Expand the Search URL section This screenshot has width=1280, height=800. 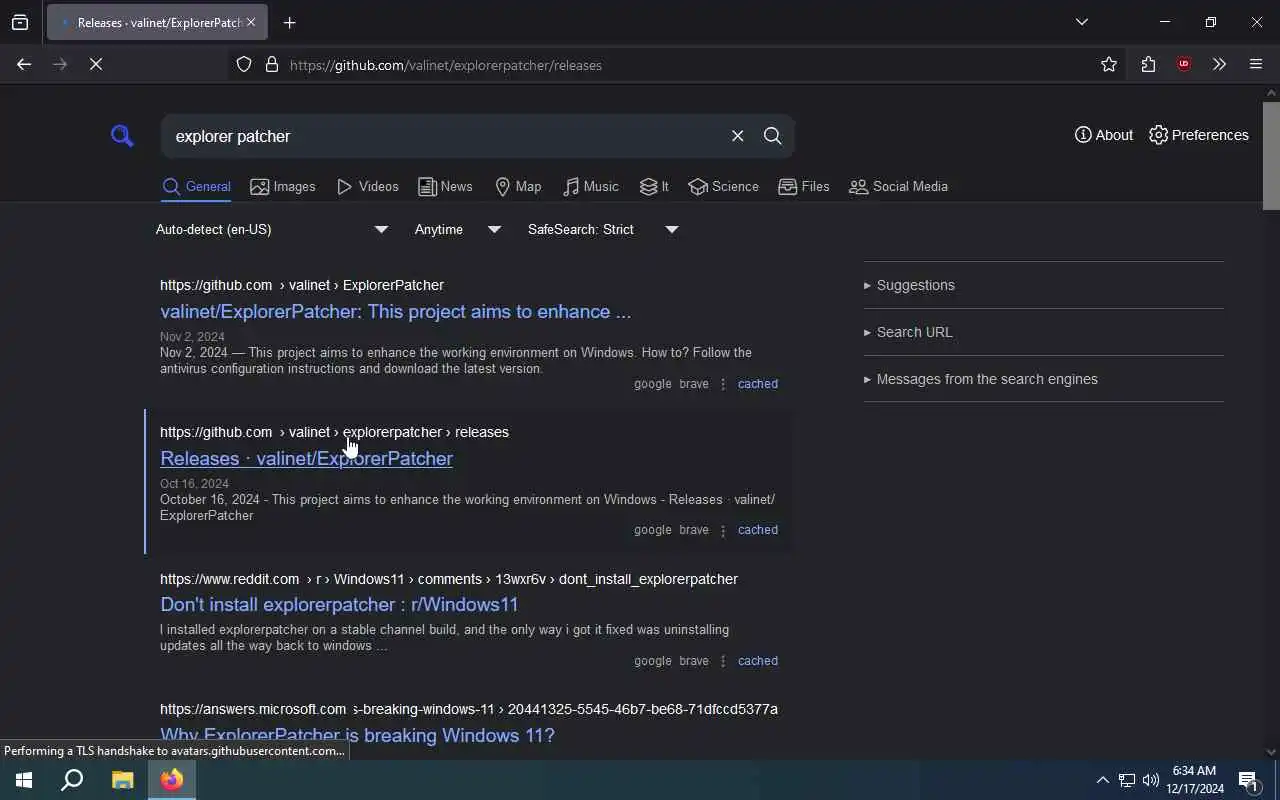[x=908, y=332]
